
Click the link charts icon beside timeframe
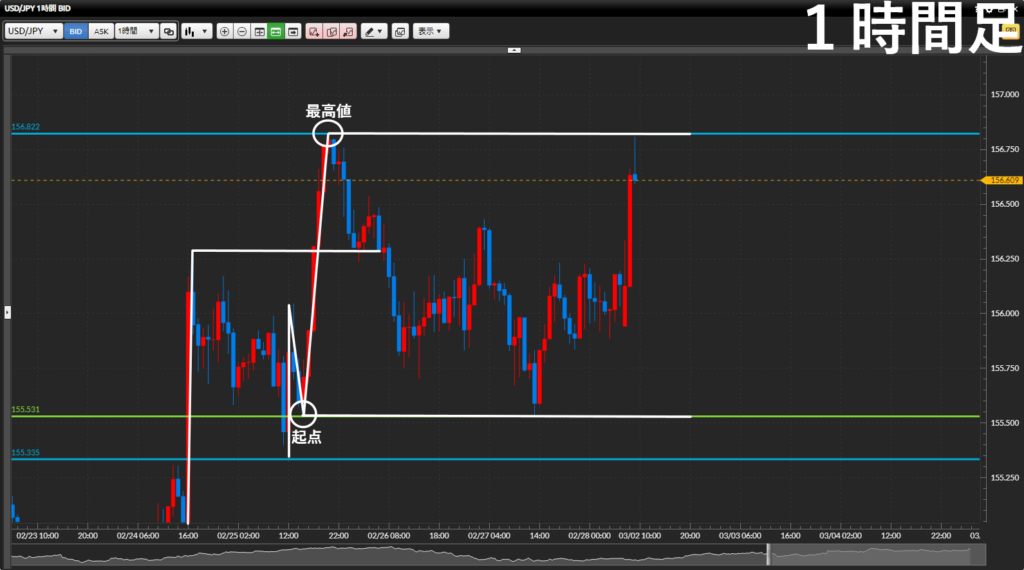[168, 31]
